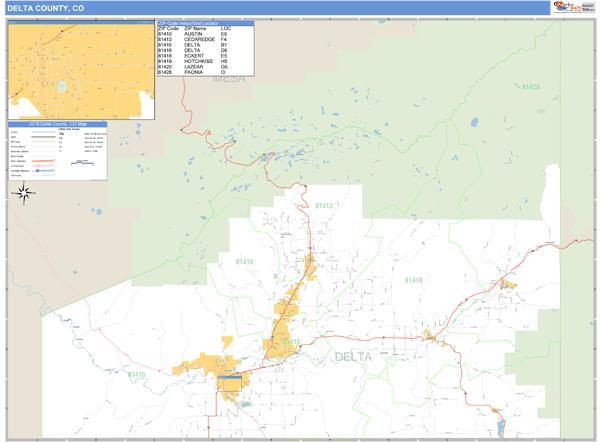Click the Interstate Highway shield sample in legend
The image size is (600, 442).
[x=38, y=171]
